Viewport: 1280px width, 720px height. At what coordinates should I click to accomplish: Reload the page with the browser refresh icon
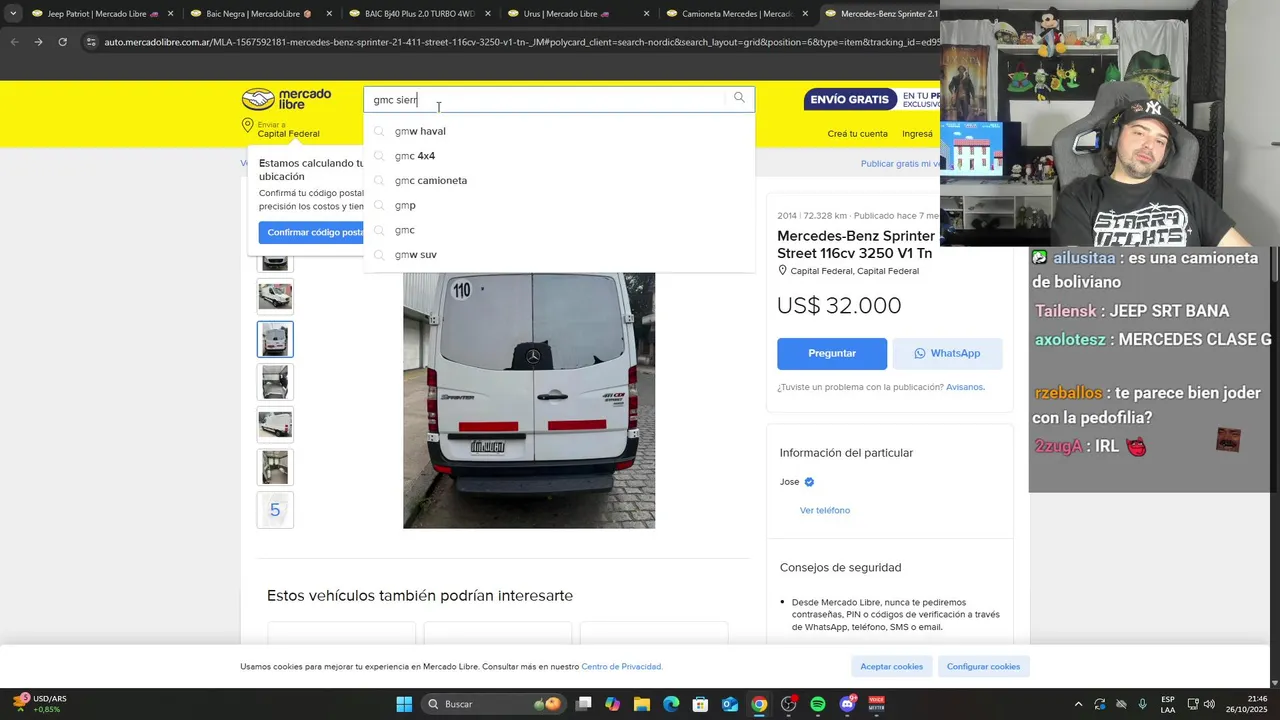point(62,42)
